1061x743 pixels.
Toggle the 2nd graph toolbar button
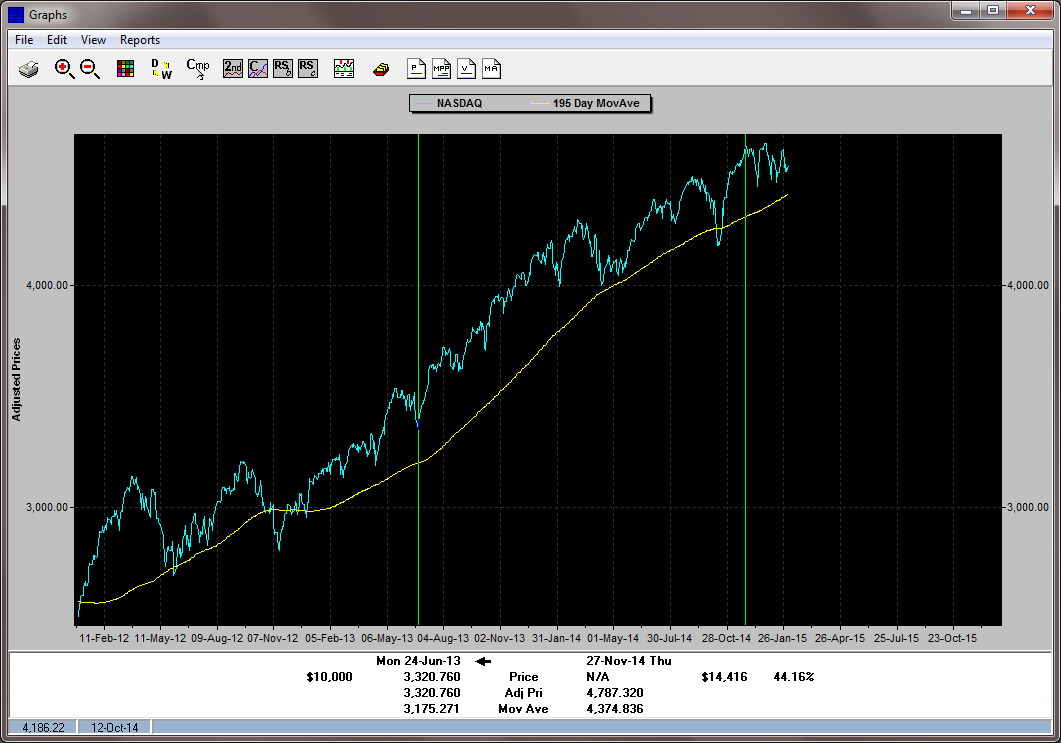coord(233,69)
